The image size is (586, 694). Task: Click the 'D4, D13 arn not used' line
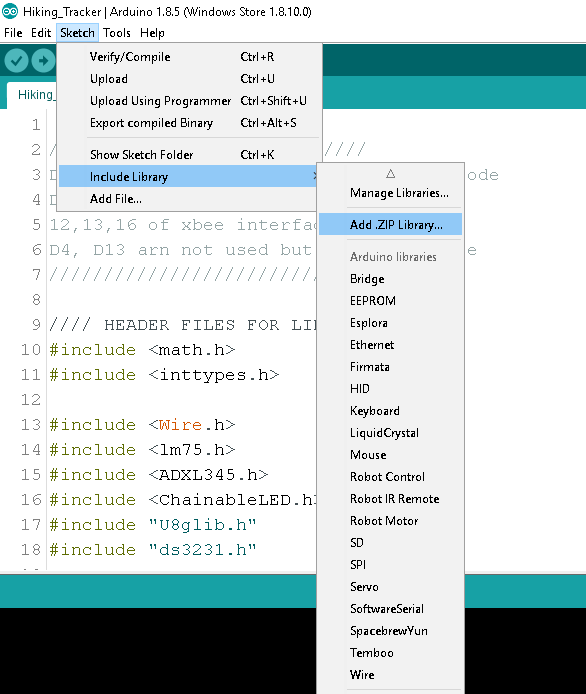(x=181, y=251)
